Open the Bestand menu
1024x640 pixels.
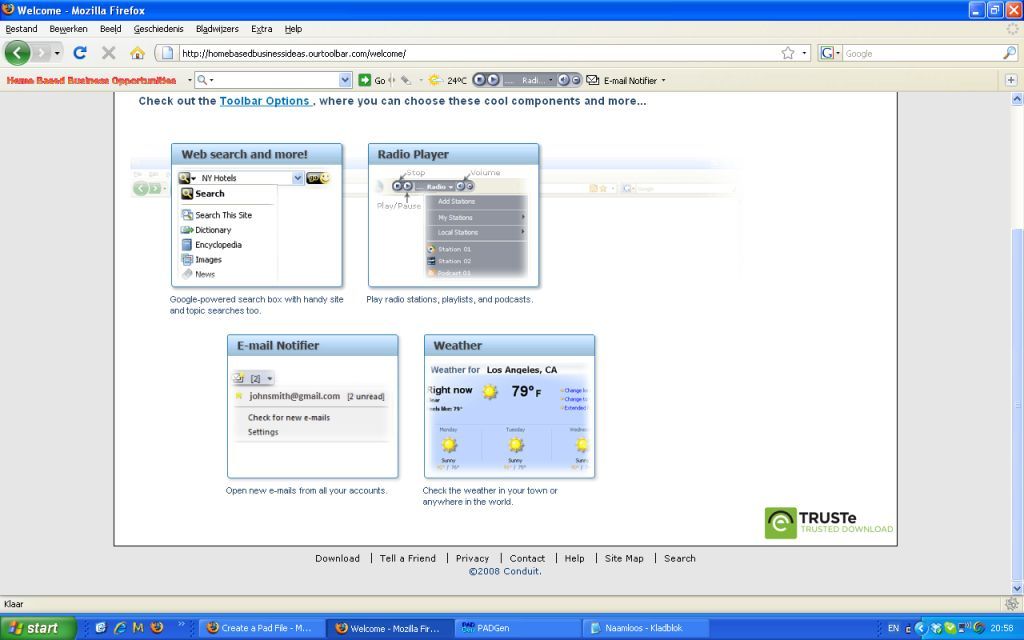pos(22,29)
